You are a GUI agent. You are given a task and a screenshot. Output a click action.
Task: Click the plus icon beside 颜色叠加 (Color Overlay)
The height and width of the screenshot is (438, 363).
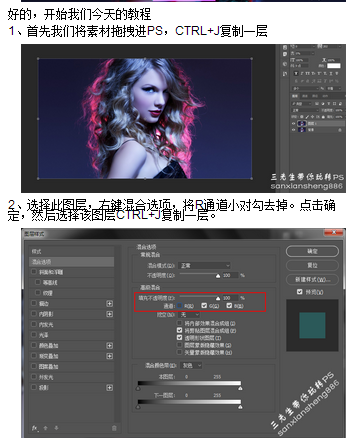[x=109, y=346]
